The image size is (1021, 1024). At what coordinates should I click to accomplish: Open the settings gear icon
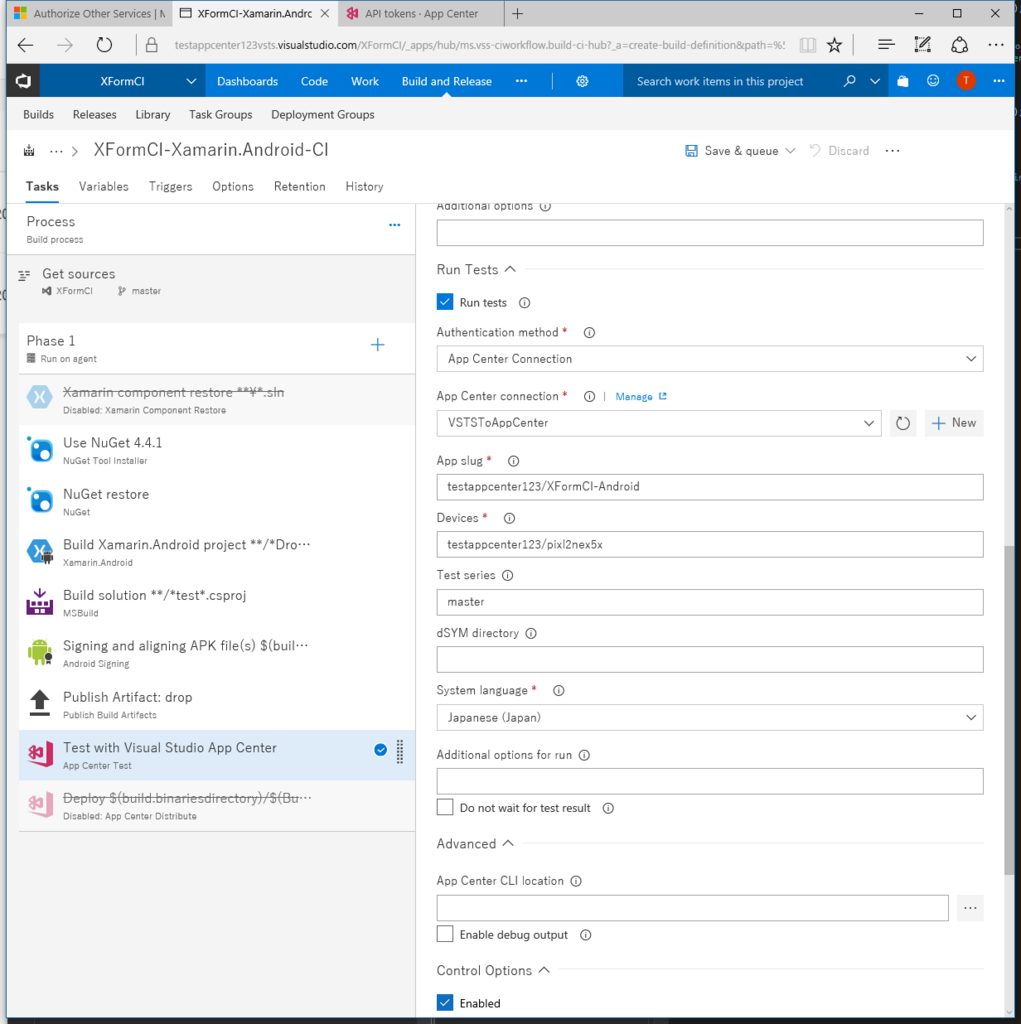tap(582, 81)
